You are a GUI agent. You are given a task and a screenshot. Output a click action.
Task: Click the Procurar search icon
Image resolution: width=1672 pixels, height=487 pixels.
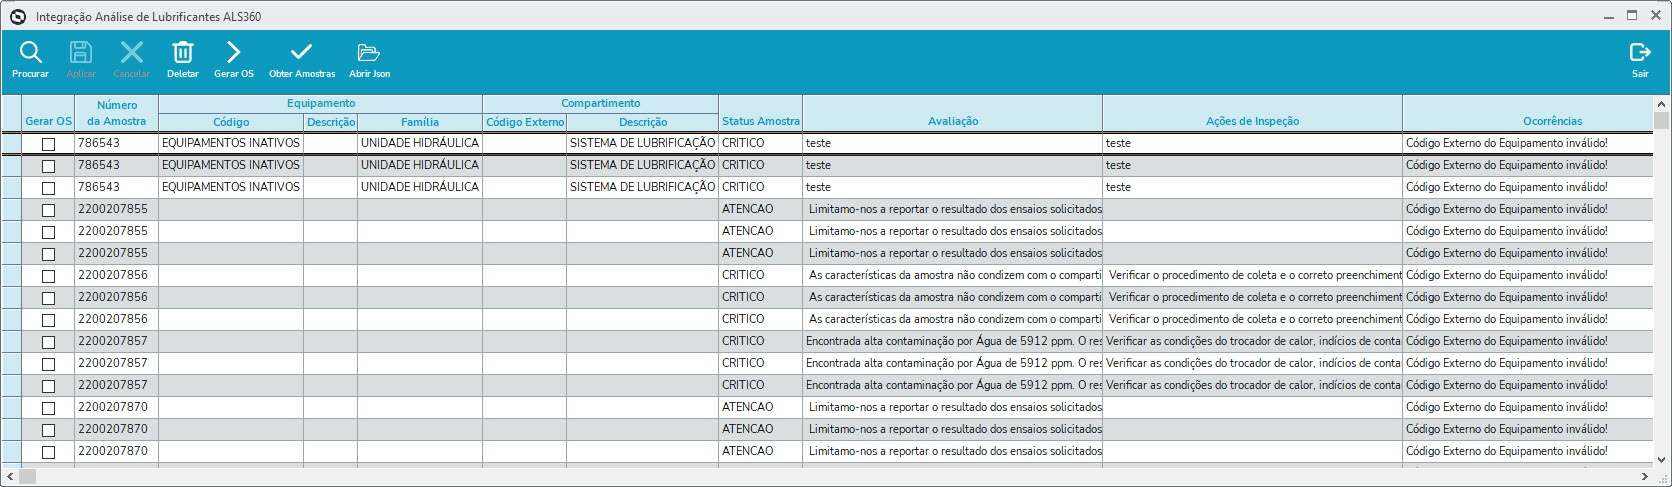30,53
